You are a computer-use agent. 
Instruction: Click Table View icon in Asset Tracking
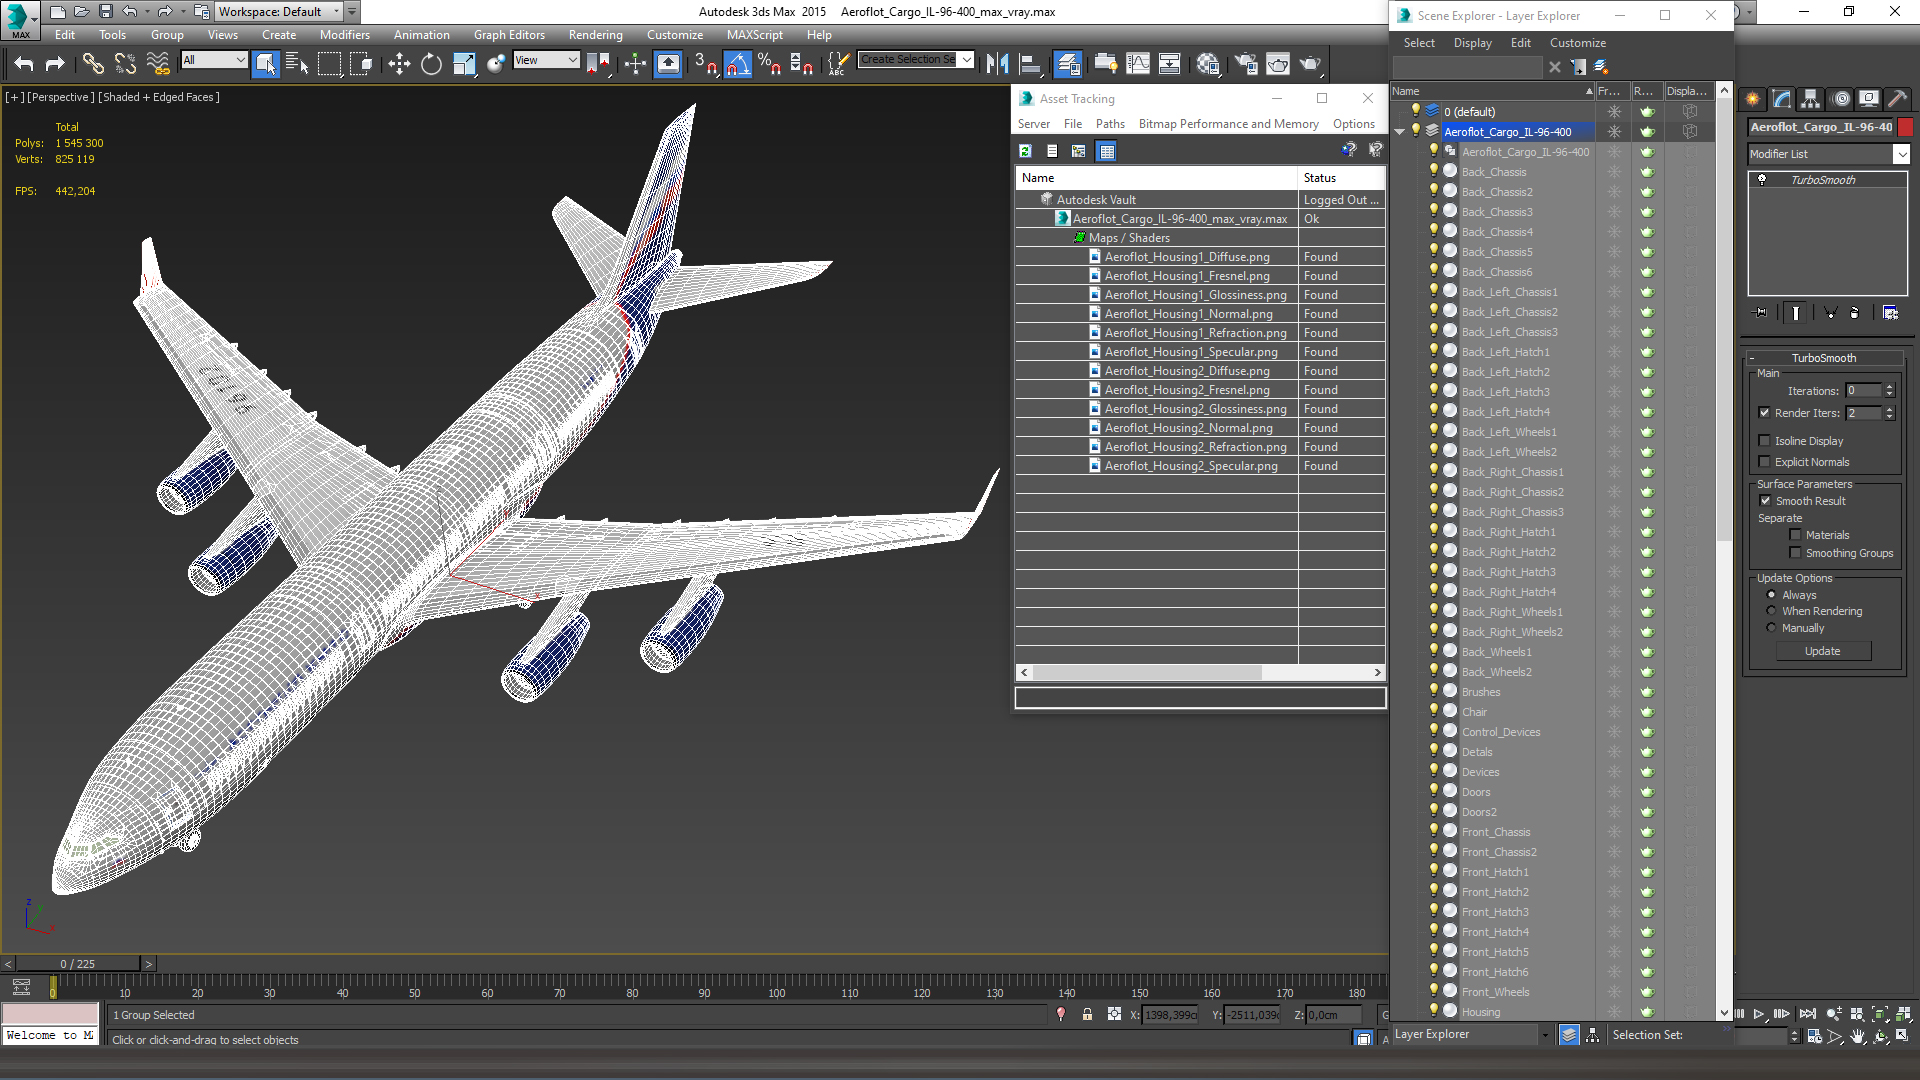point(1106,151)
